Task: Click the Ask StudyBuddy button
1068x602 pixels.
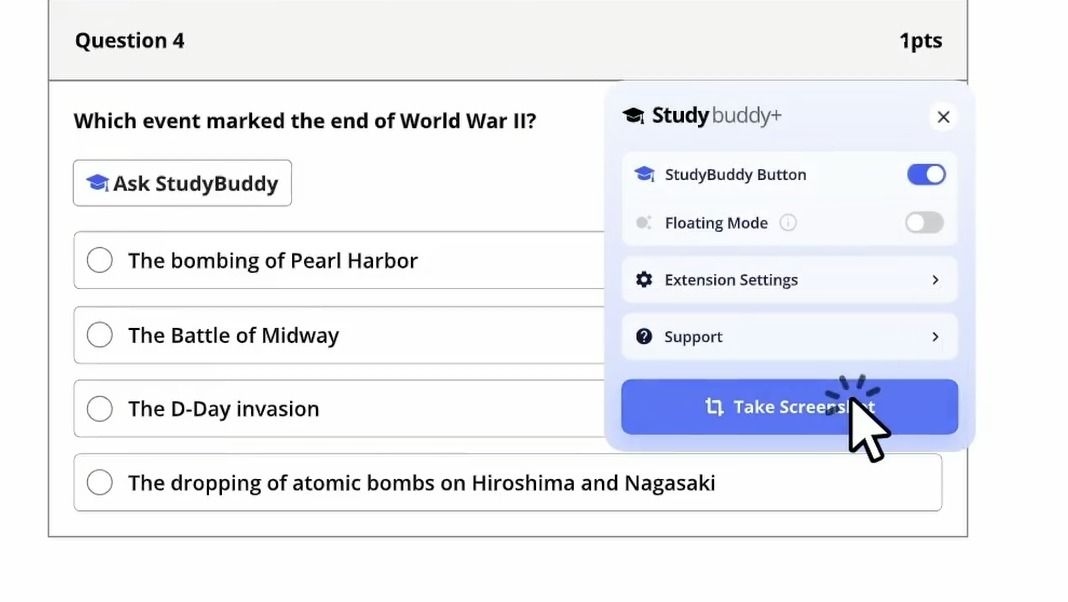Action: (x=183, y=183)
